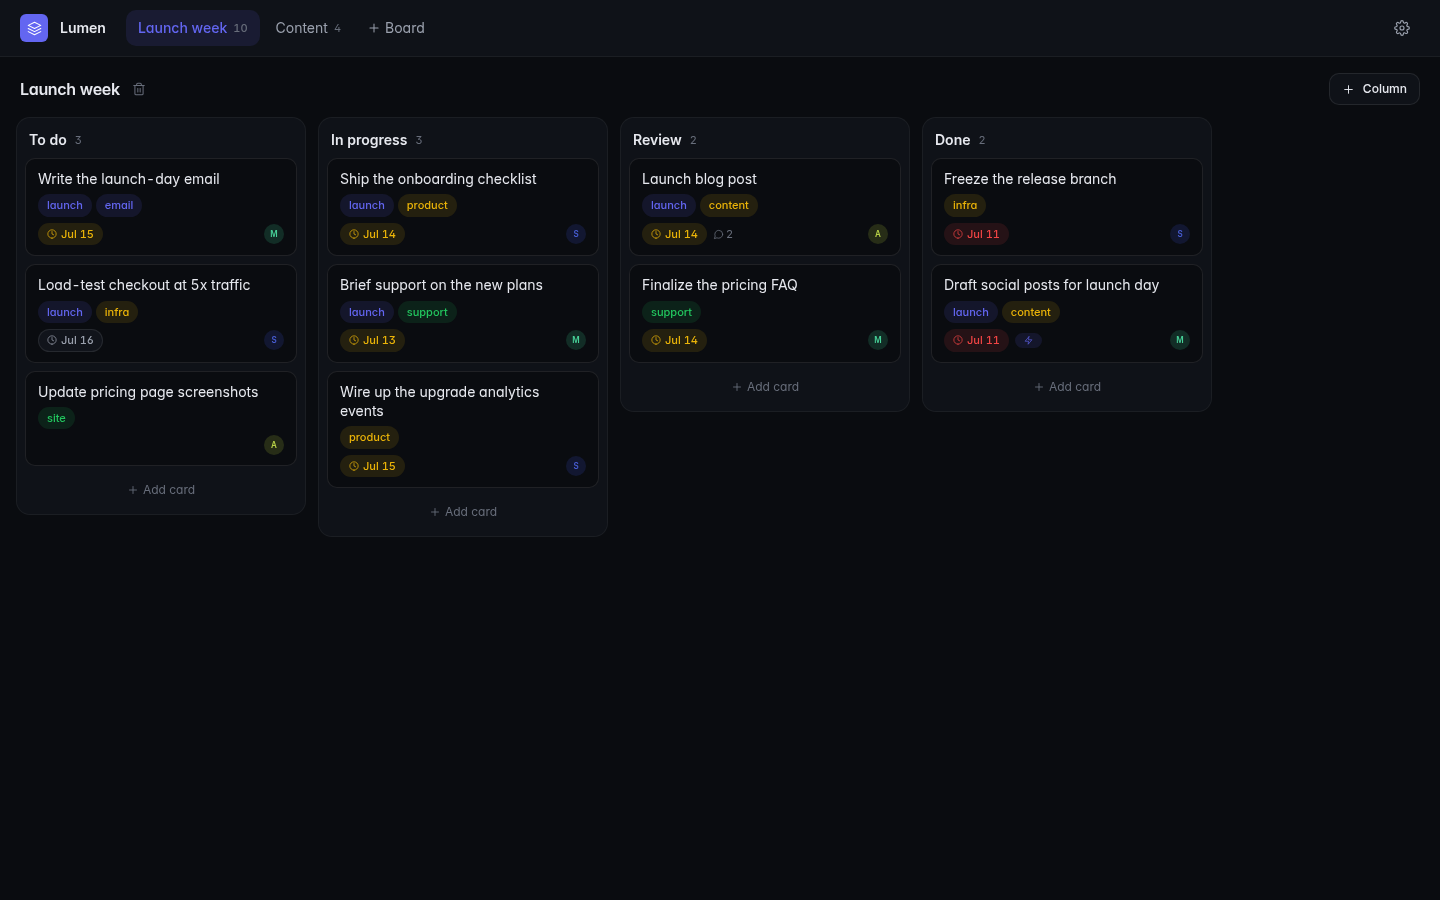Click the support tag on Brief support card

pyautogui.click(x=427, y=312)
